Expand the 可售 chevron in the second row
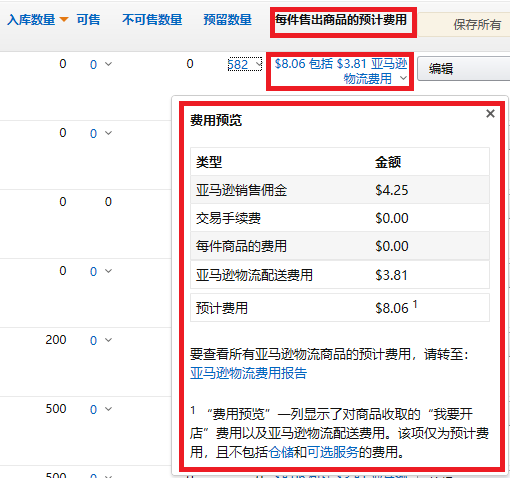 108,133
